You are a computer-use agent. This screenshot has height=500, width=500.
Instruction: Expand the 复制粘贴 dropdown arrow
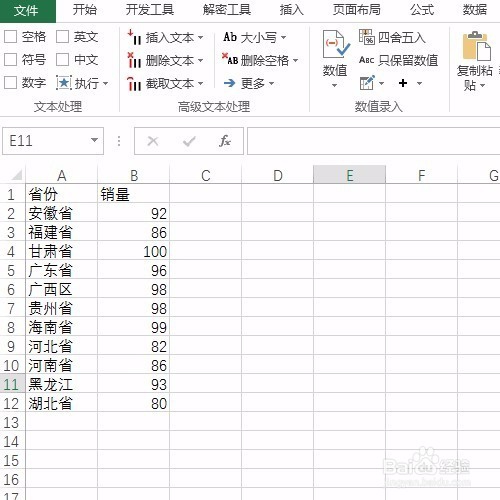[x=482, y=86]
